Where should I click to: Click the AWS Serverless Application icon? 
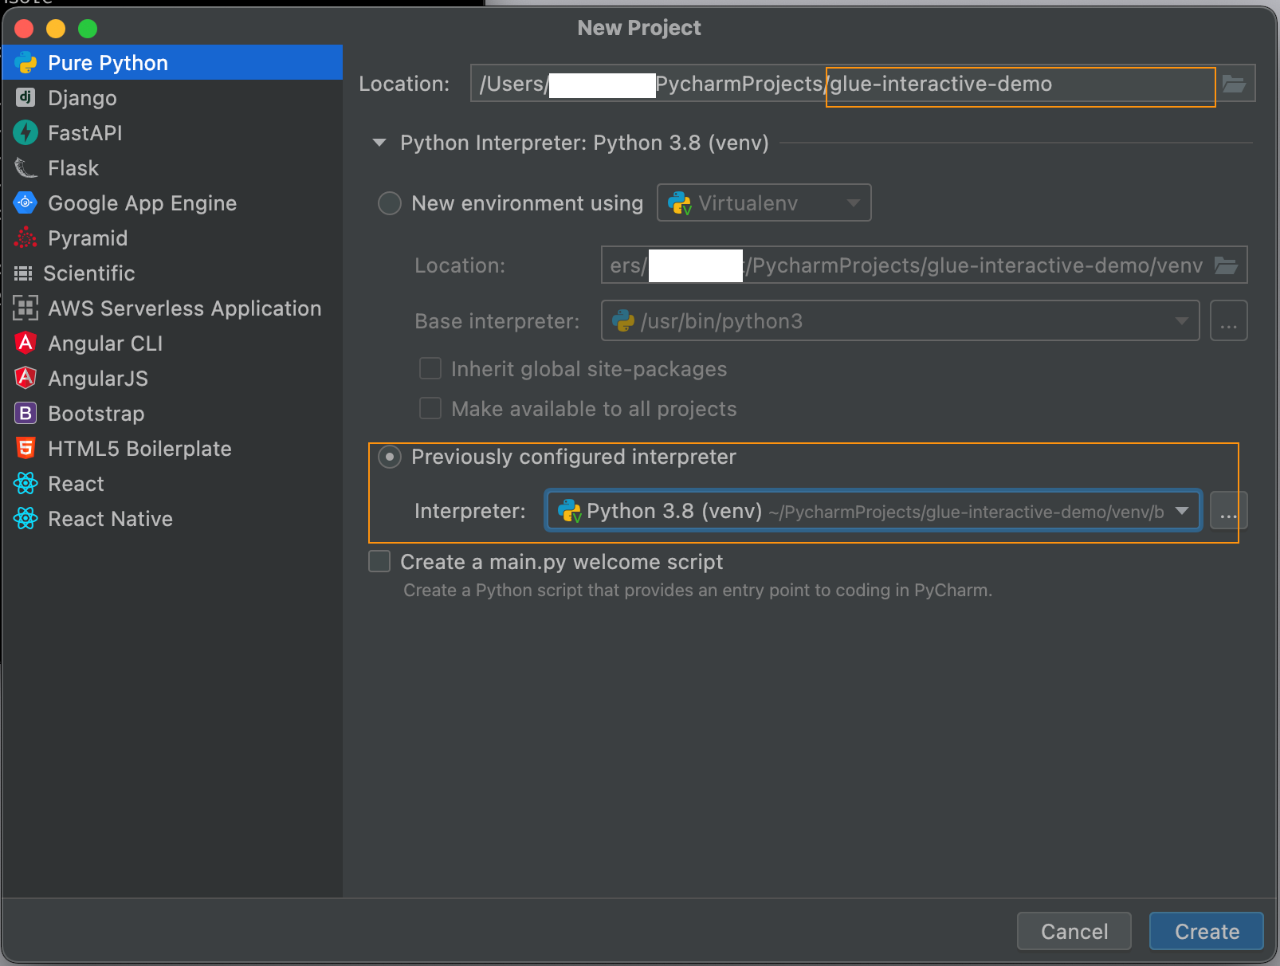[26, 308]
